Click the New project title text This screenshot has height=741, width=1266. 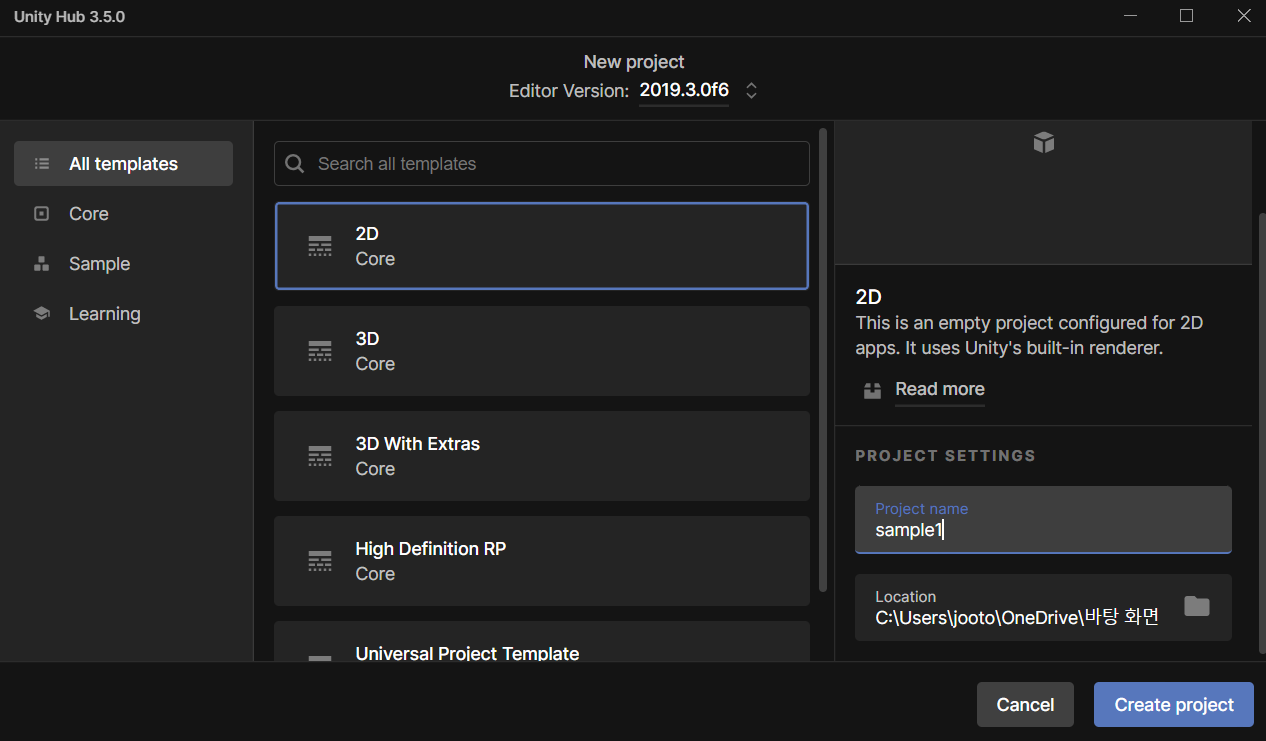[x=634, y=62]
